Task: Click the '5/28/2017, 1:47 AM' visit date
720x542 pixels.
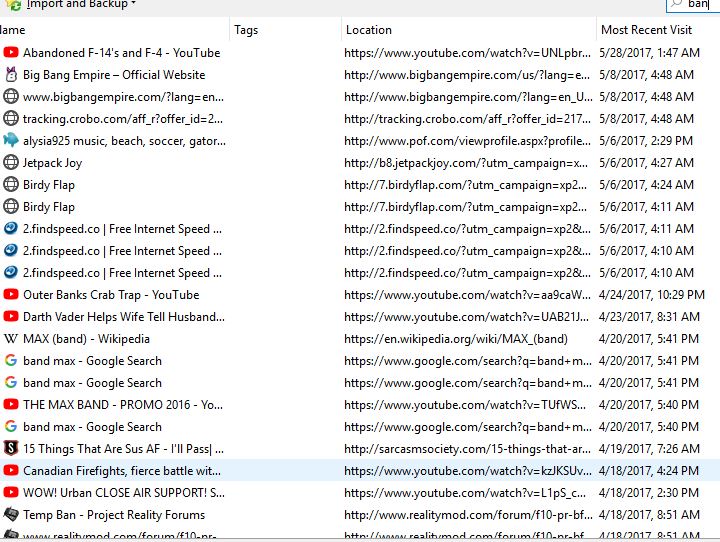Action: pyautogui.click(x=649, y=53)
